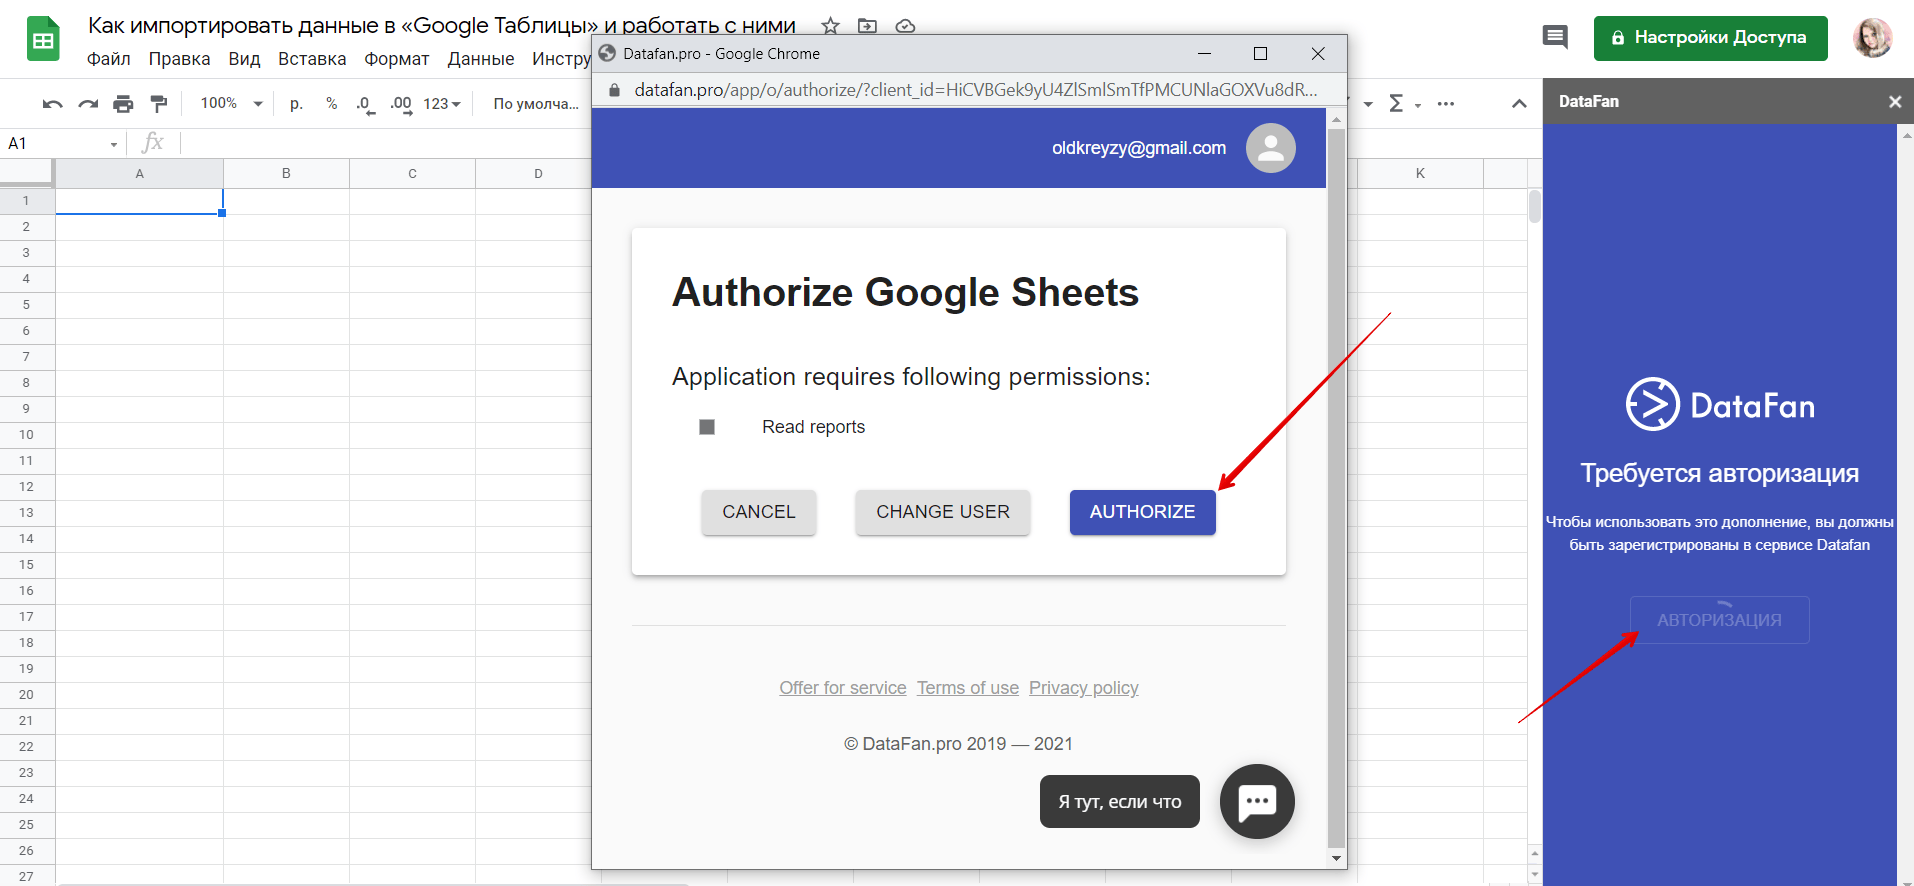
Task: Click the print icon in toolbar
Action: click(123, 104)
